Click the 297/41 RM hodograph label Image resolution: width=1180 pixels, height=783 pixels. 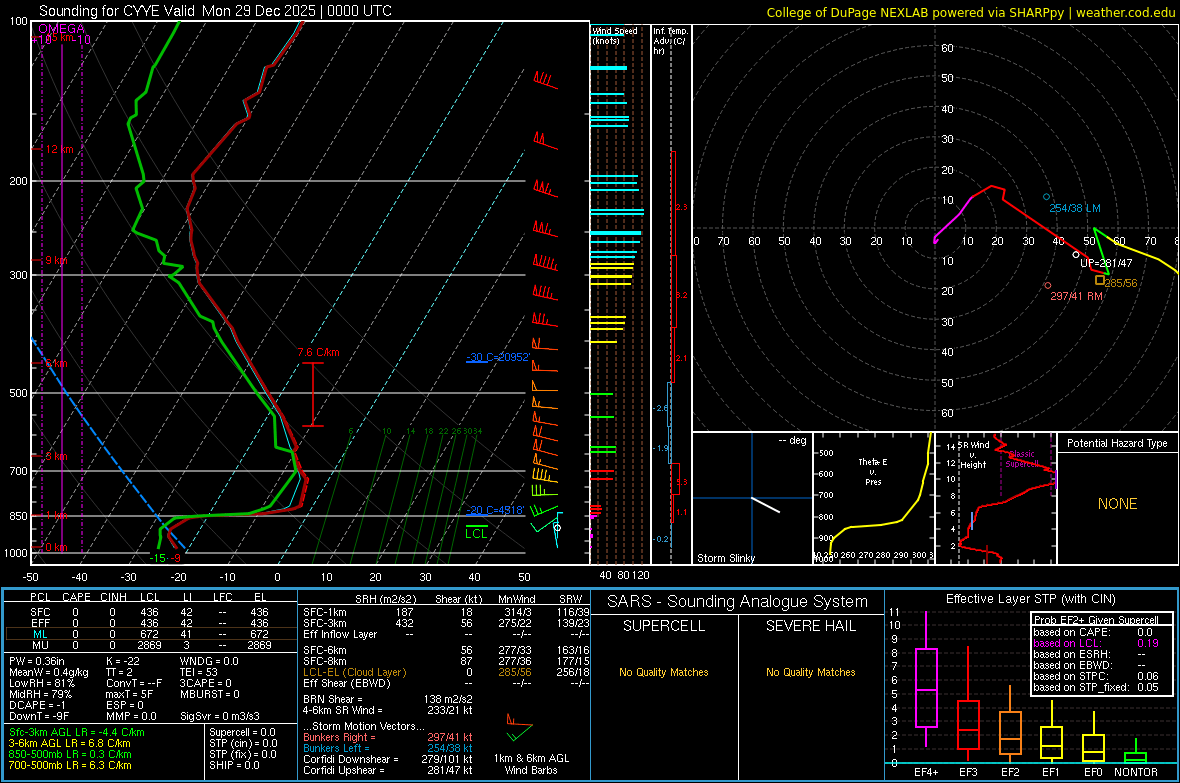pos(1076,296)
